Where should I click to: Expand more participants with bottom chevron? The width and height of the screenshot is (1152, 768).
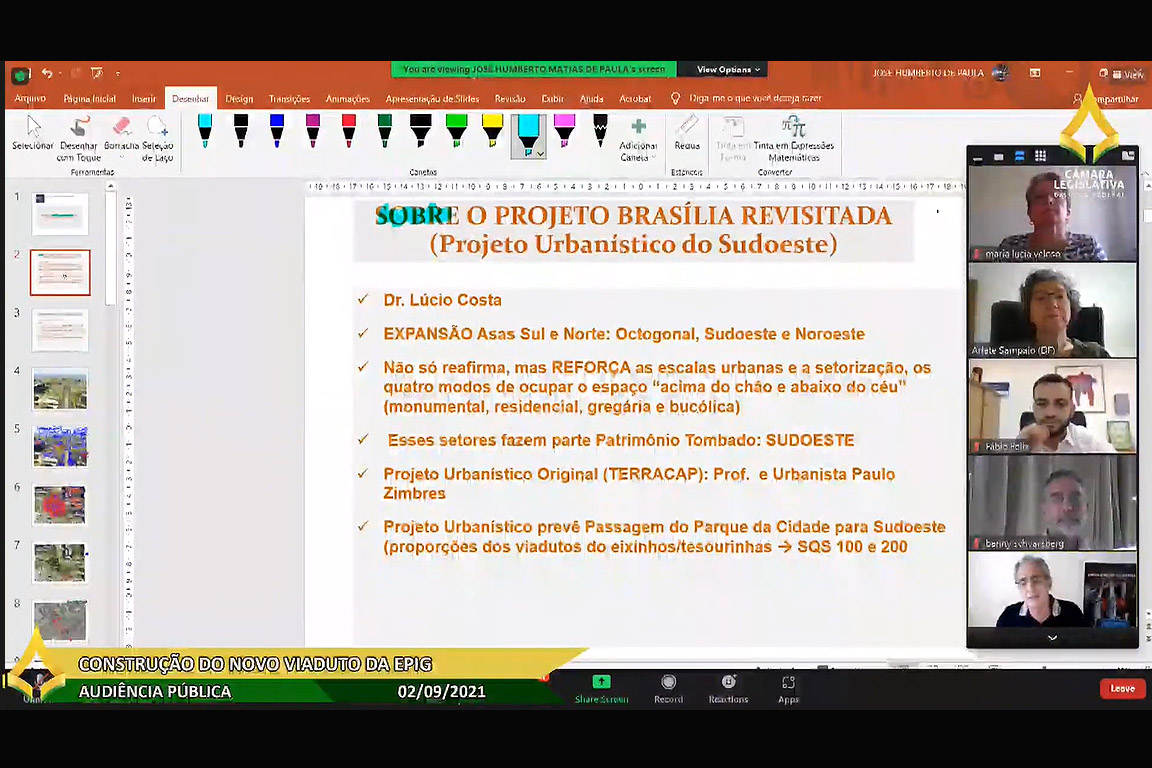click(x=1052, y=638)
